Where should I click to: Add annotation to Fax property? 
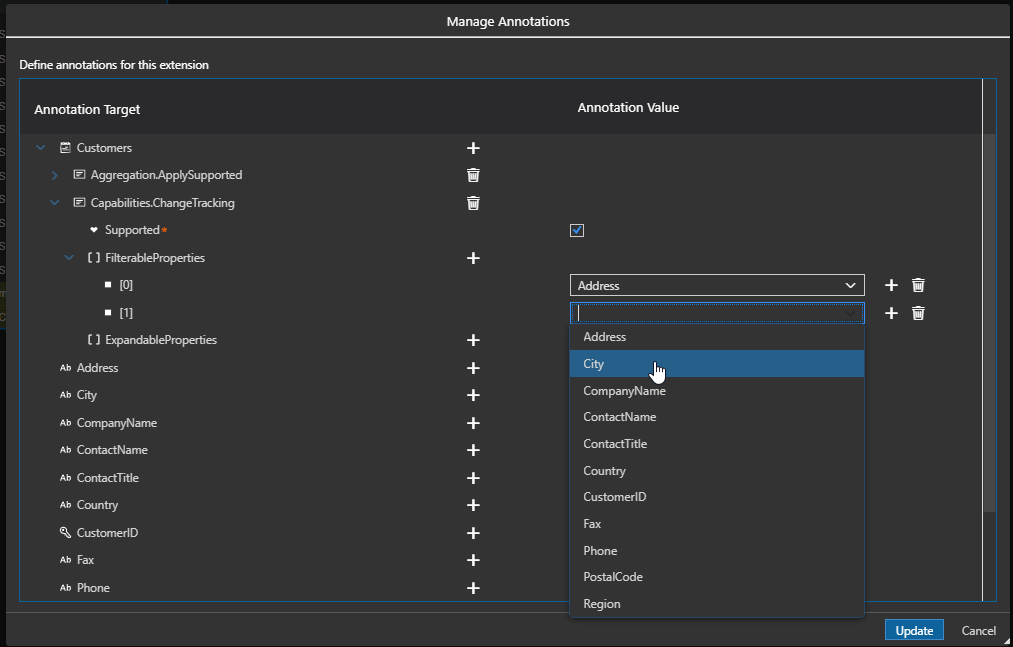[473, 560]
